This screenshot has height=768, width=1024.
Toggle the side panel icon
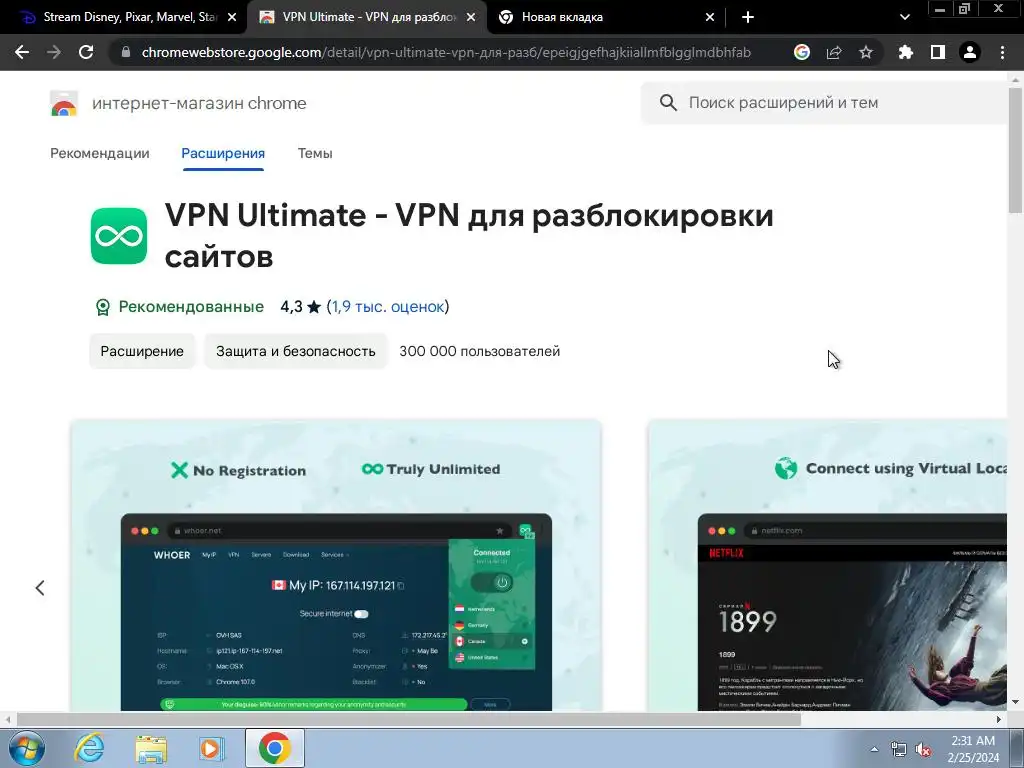[x=938, y=52]
